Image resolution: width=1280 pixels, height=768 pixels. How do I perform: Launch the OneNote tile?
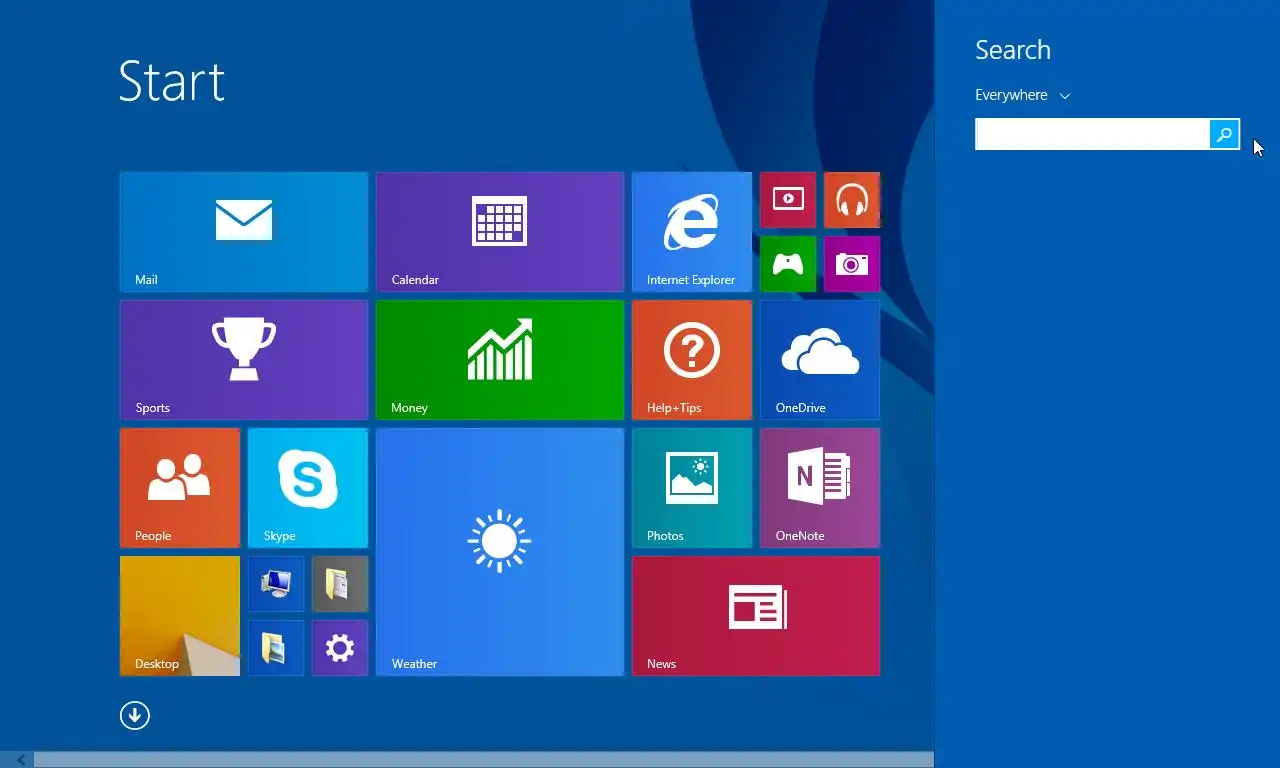pos(820,488)
